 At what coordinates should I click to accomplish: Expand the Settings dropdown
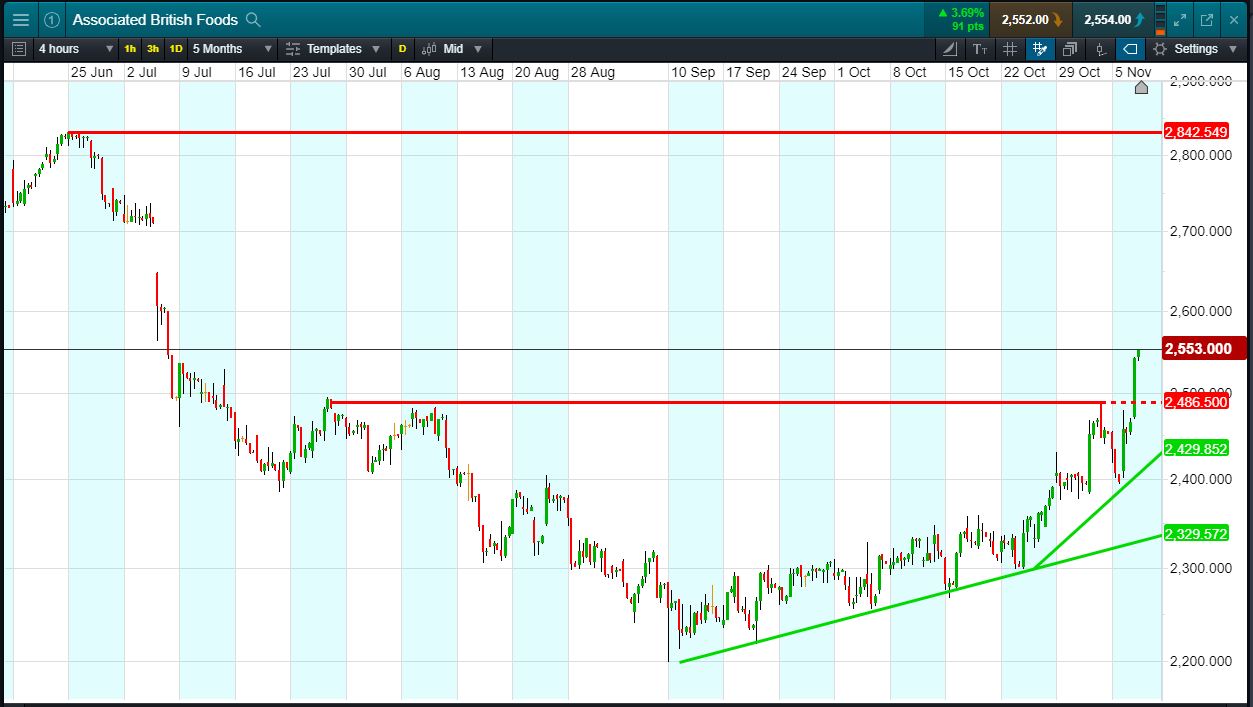click(x=1195, y=48)
